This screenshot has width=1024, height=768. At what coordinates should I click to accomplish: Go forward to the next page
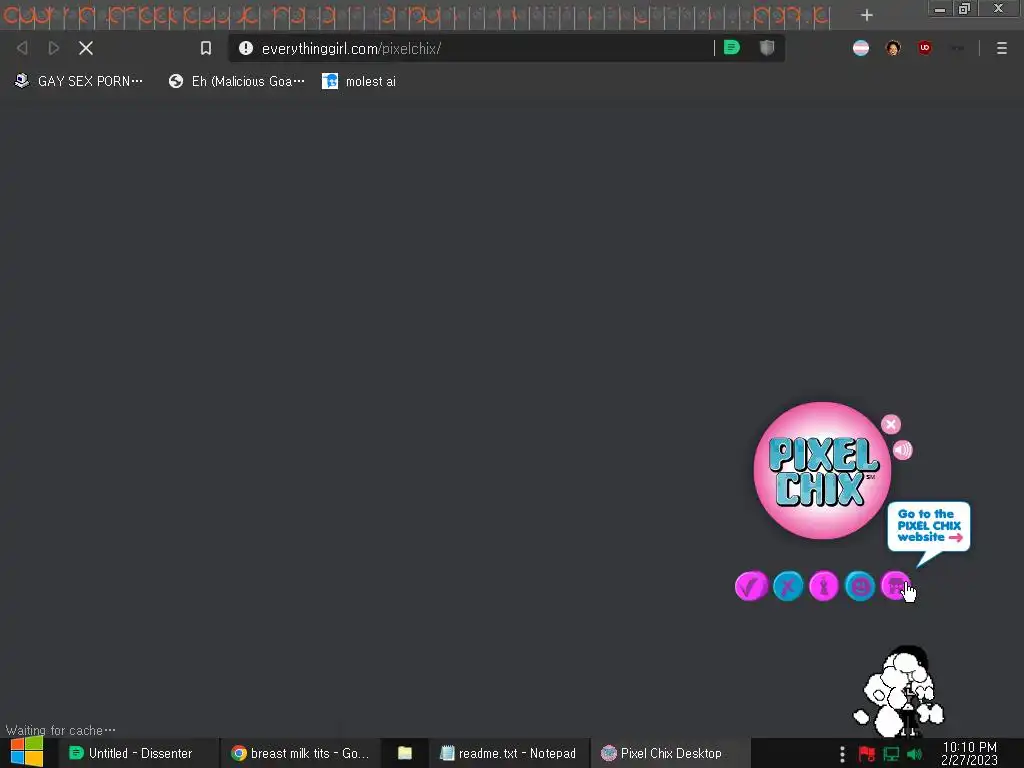[54, 48]
